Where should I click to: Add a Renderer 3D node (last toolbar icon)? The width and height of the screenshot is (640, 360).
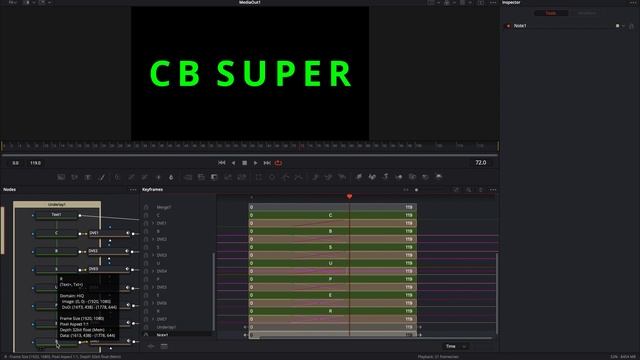pyautogui.click(x=439, y=177)
